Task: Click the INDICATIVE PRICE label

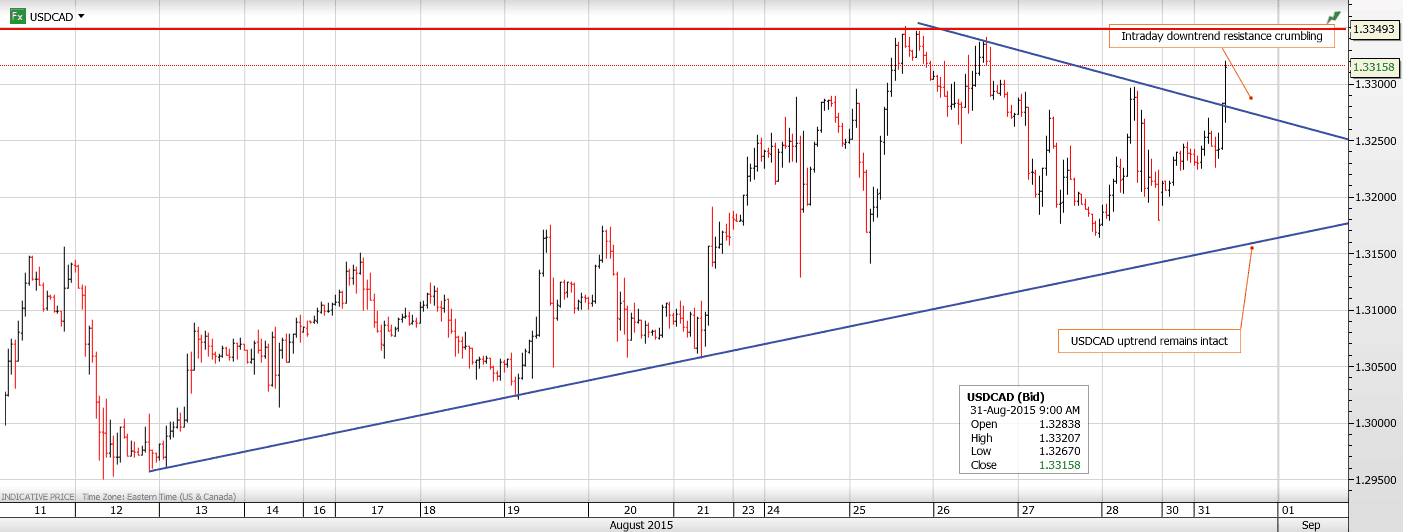Action: pos(38,497)
